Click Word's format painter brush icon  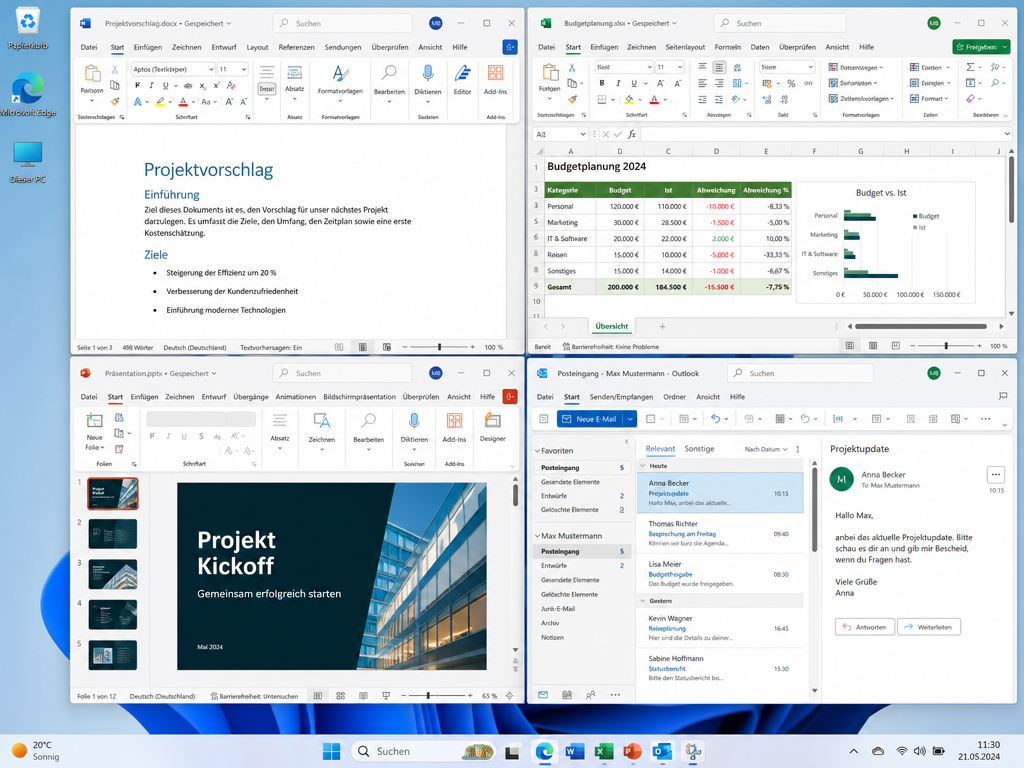click(115, 101)
